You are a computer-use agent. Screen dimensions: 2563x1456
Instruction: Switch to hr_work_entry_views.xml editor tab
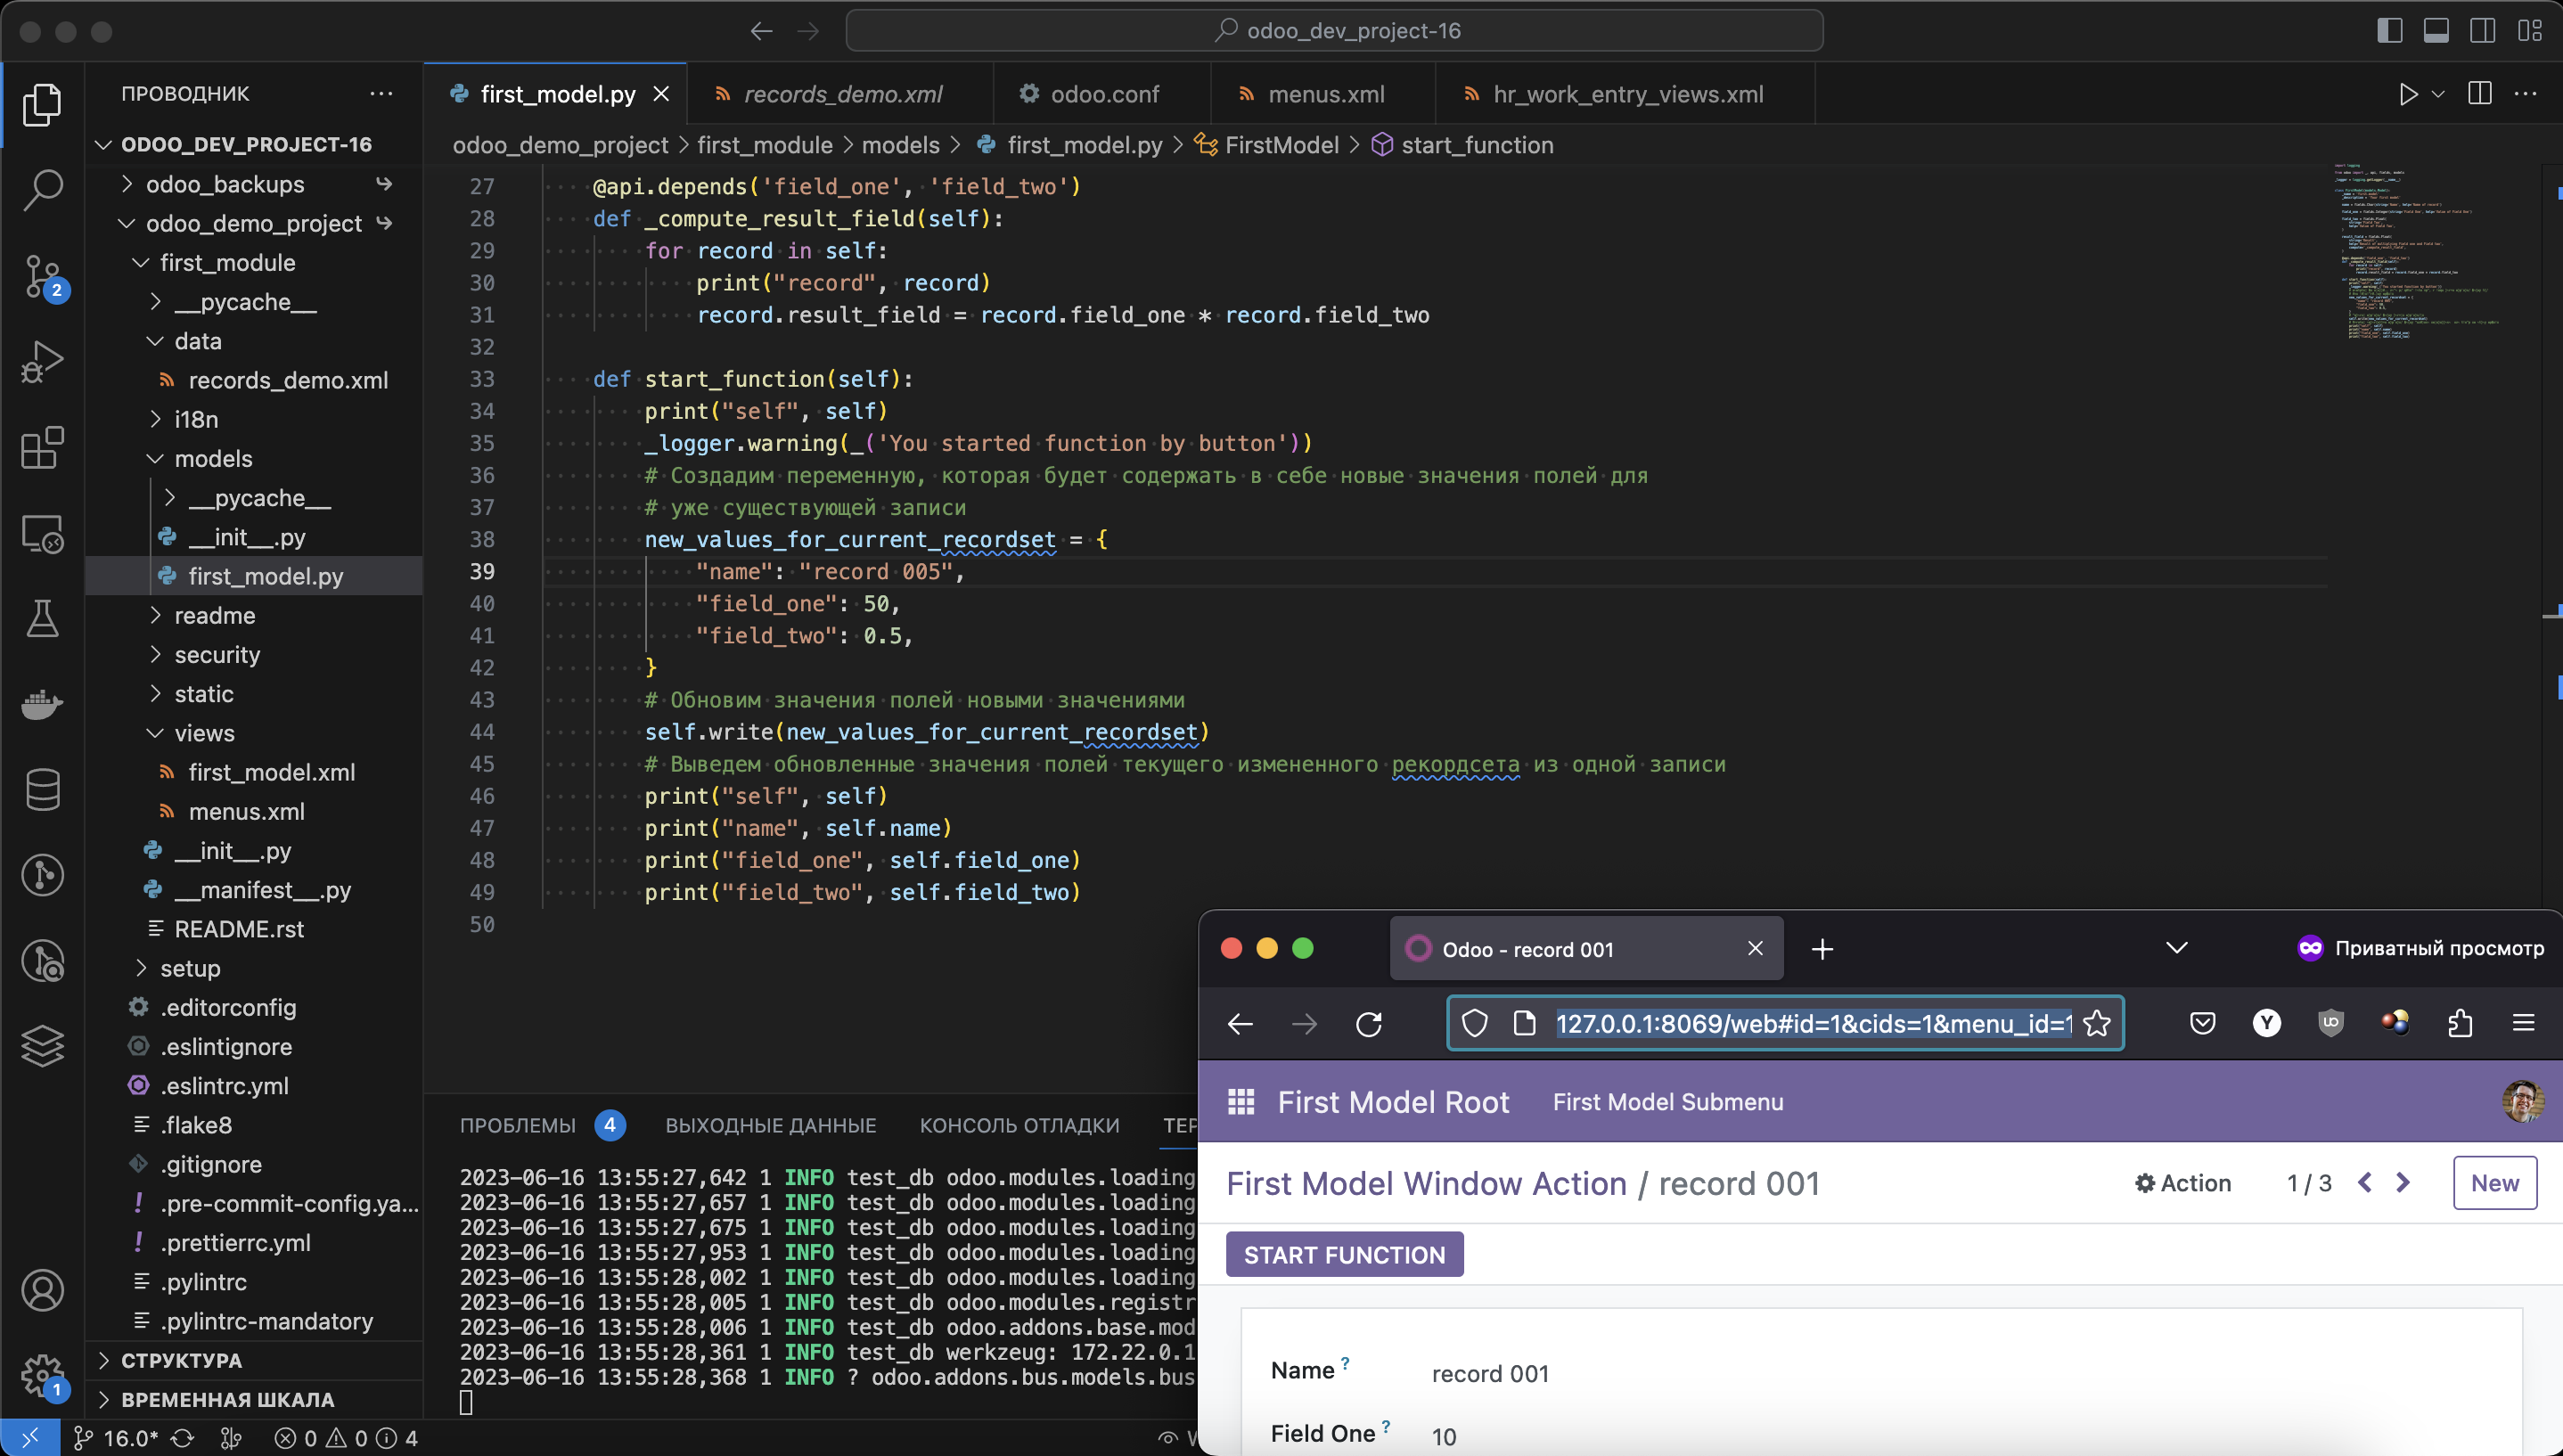coord(1625,94)
